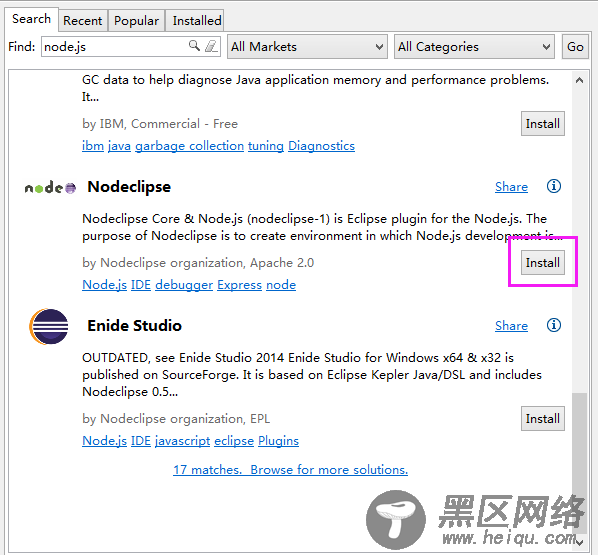Screen dimensions: 598x555
Task: Click the Enide Studio title text
Action: click(x=135, y=326)
